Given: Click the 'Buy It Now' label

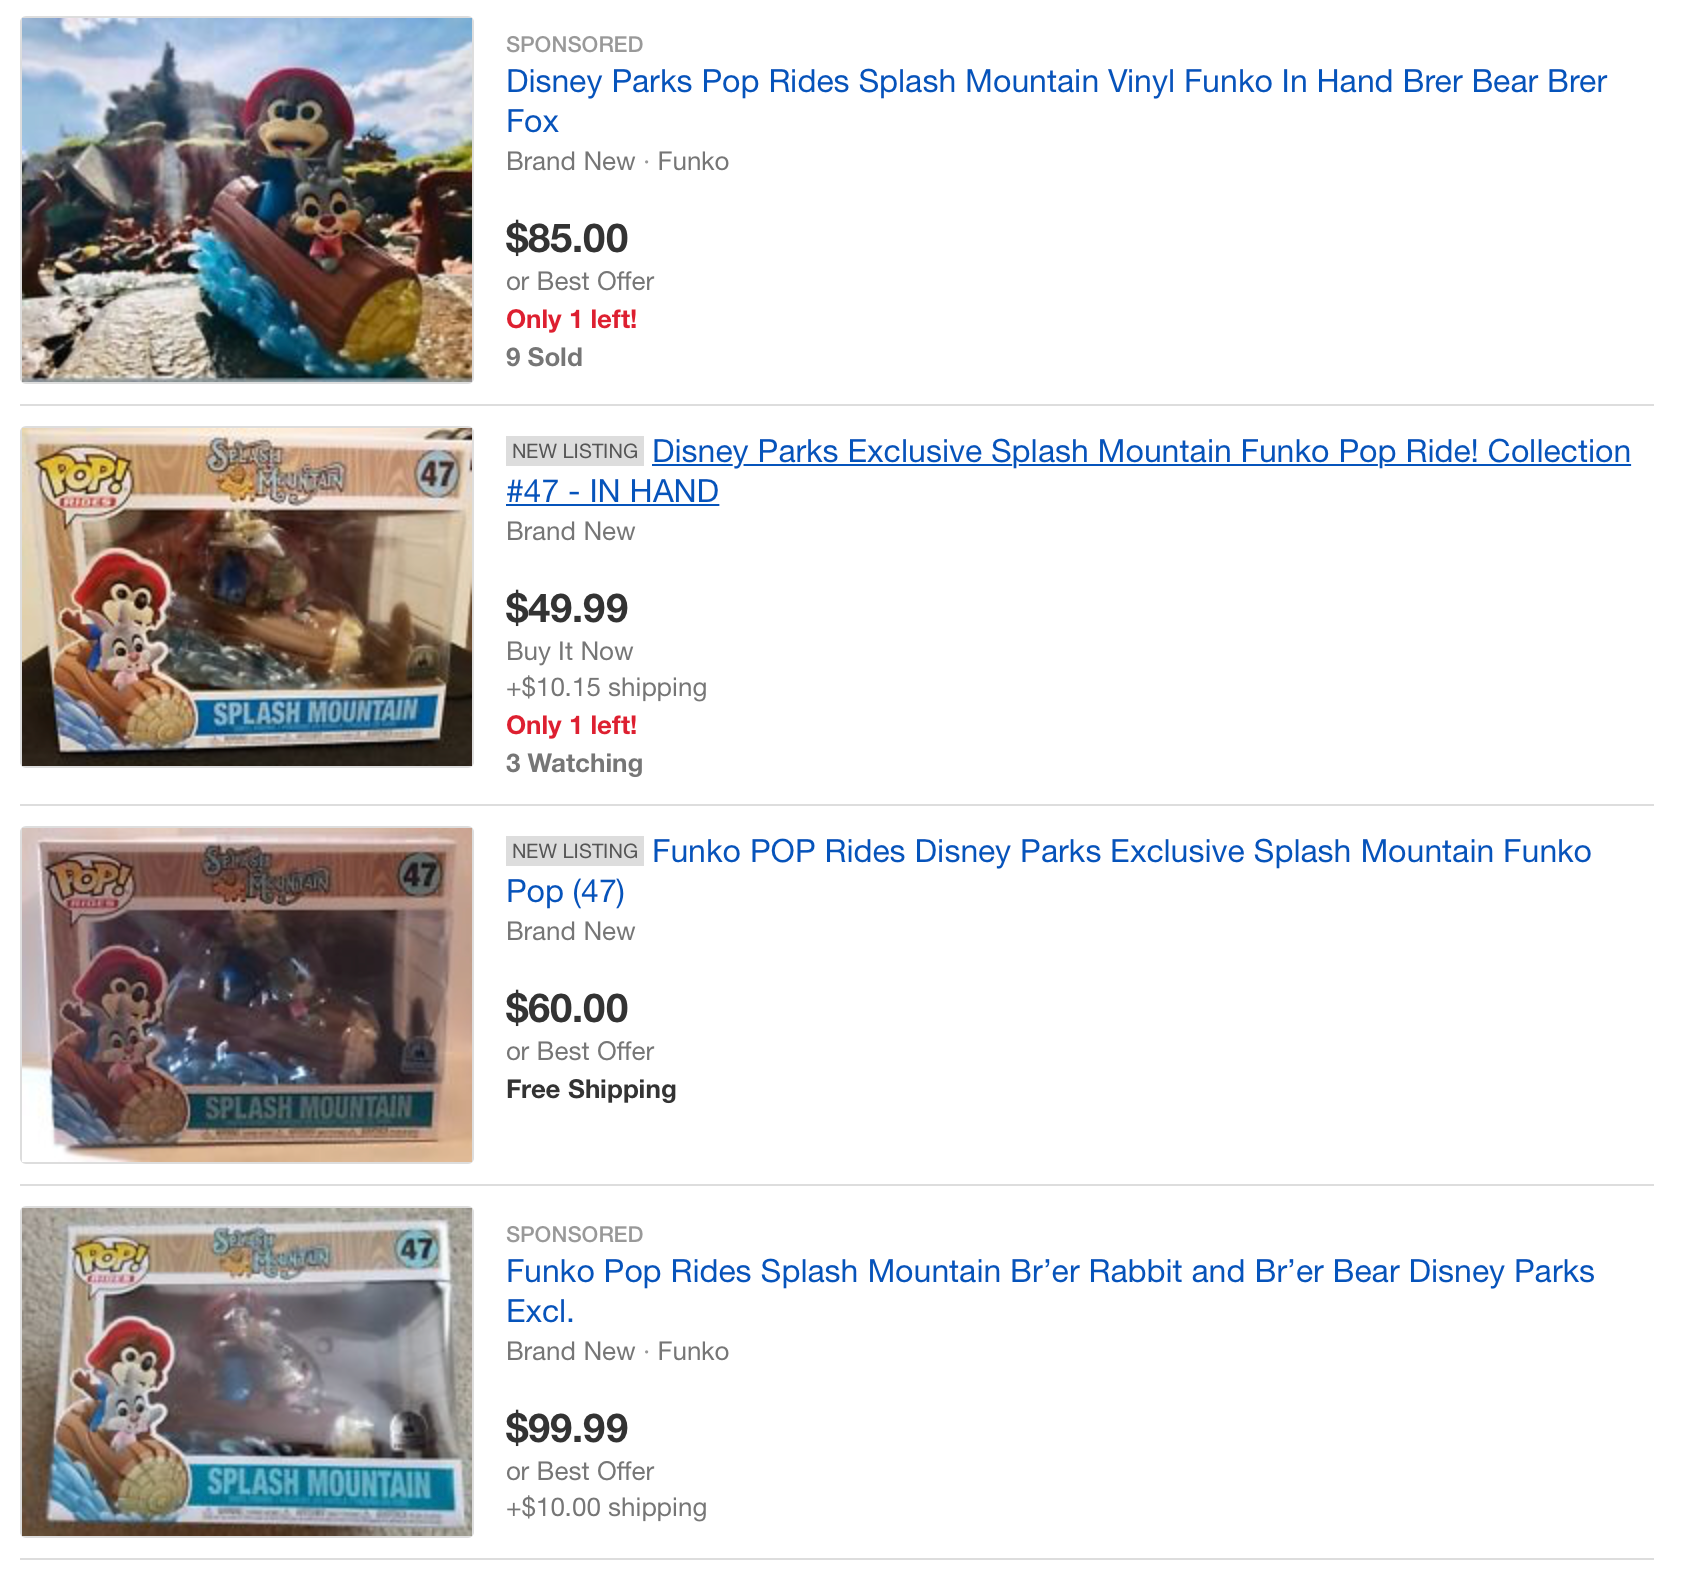Looking at the screenshot, I should (569, 652).
